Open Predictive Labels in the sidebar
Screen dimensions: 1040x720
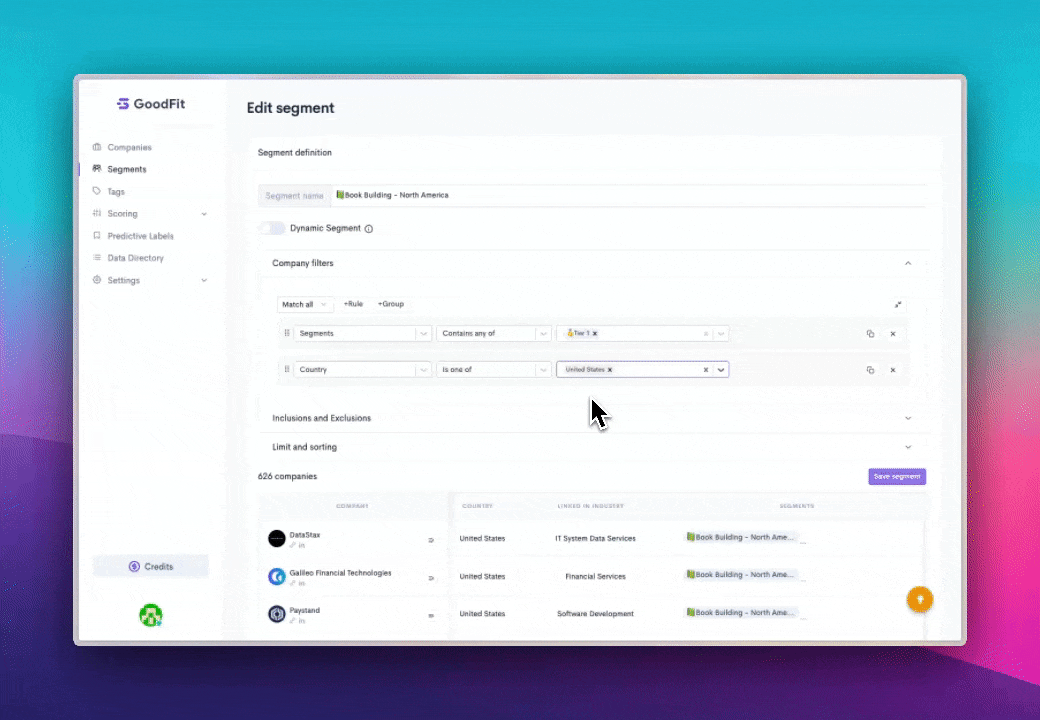click(140, 236)
